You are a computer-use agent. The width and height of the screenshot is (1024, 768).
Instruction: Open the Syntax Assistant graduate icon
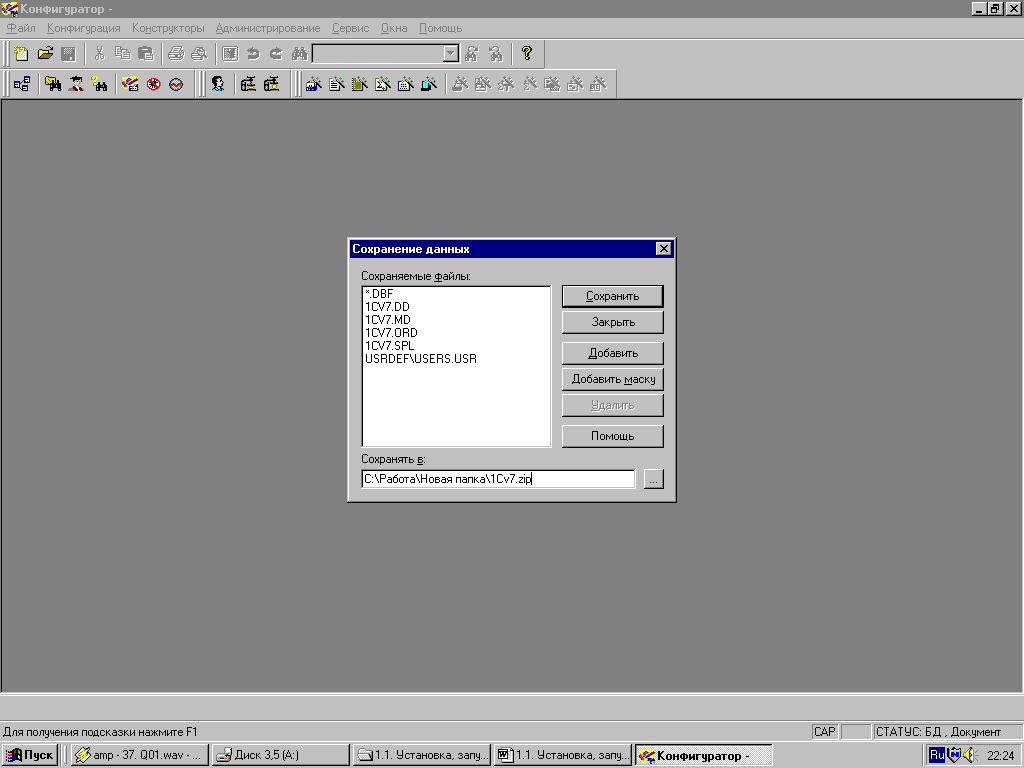point(76,84)
